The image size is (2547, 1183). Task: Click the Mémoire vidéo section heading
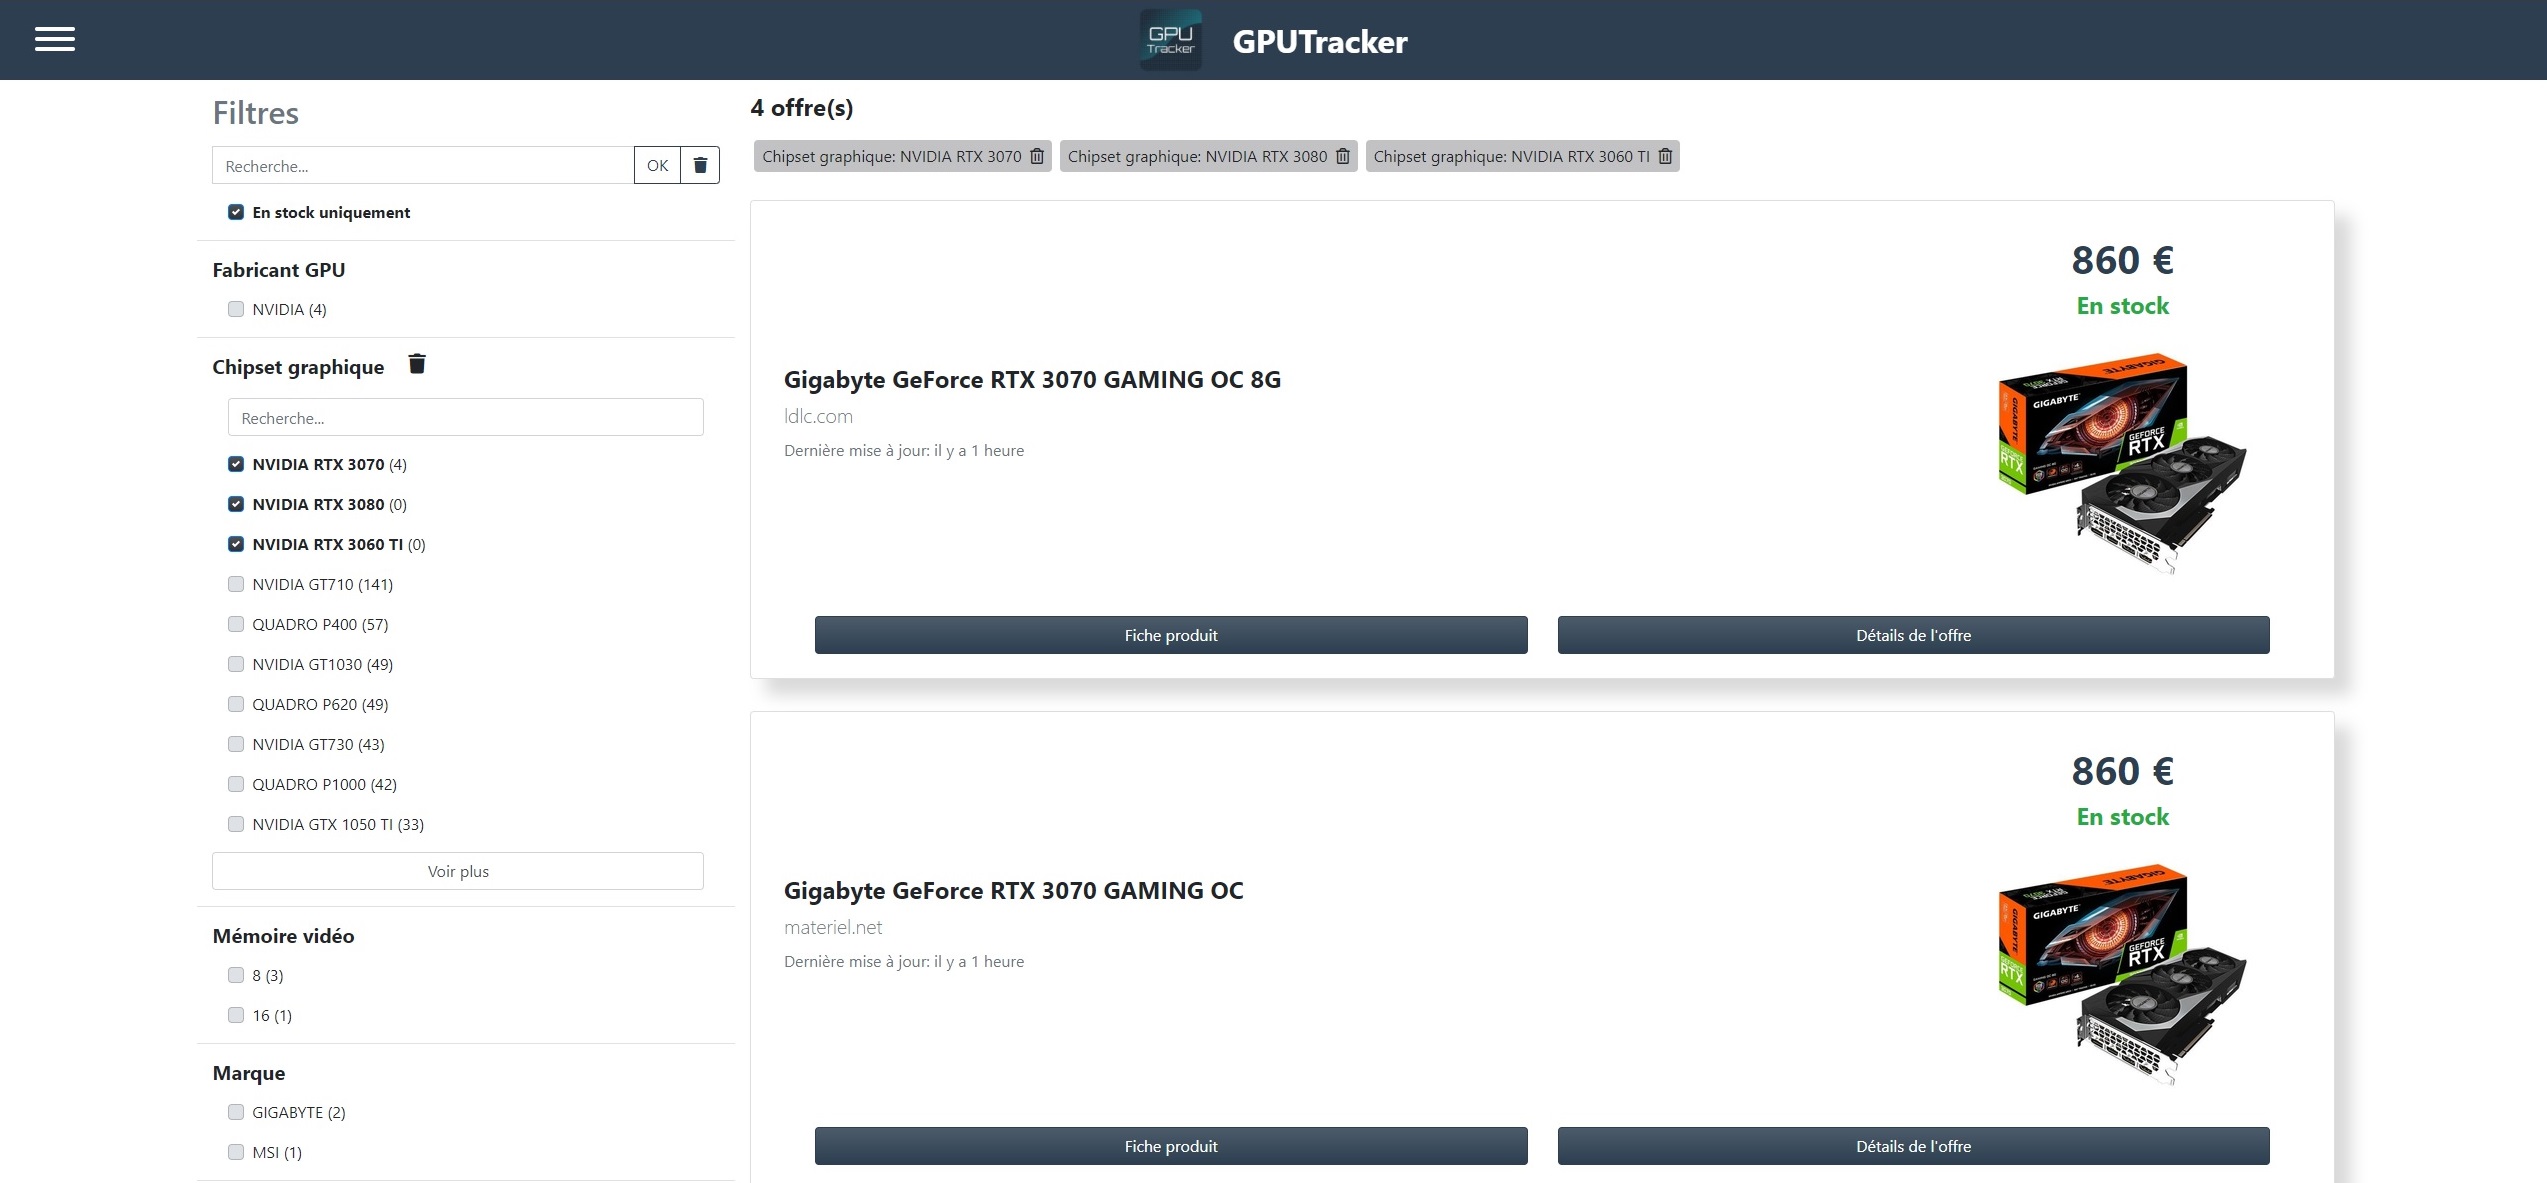point(283,936)
